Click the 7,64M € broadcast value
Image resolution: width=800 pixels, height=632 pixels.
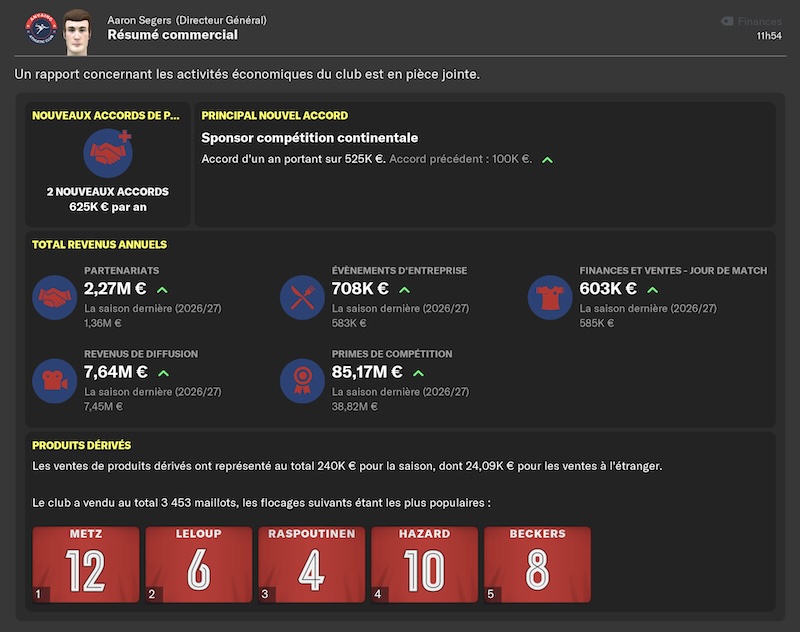[x=116, y=372]
